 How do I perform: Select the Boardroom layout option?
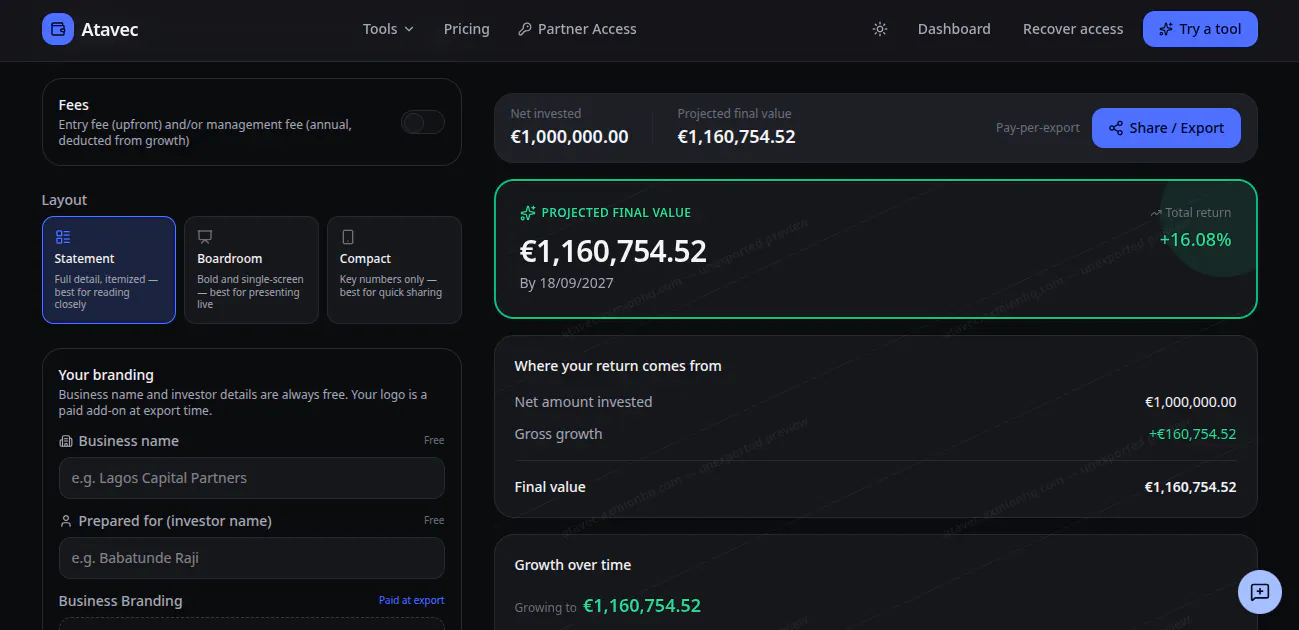coord(252,270)
